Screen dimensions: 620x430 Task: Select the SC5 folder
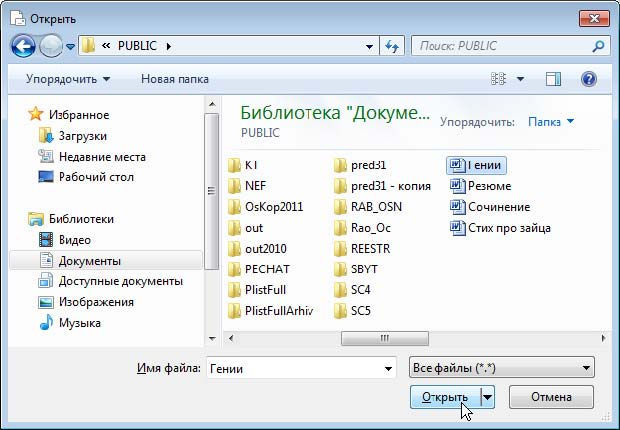[352, 311]
